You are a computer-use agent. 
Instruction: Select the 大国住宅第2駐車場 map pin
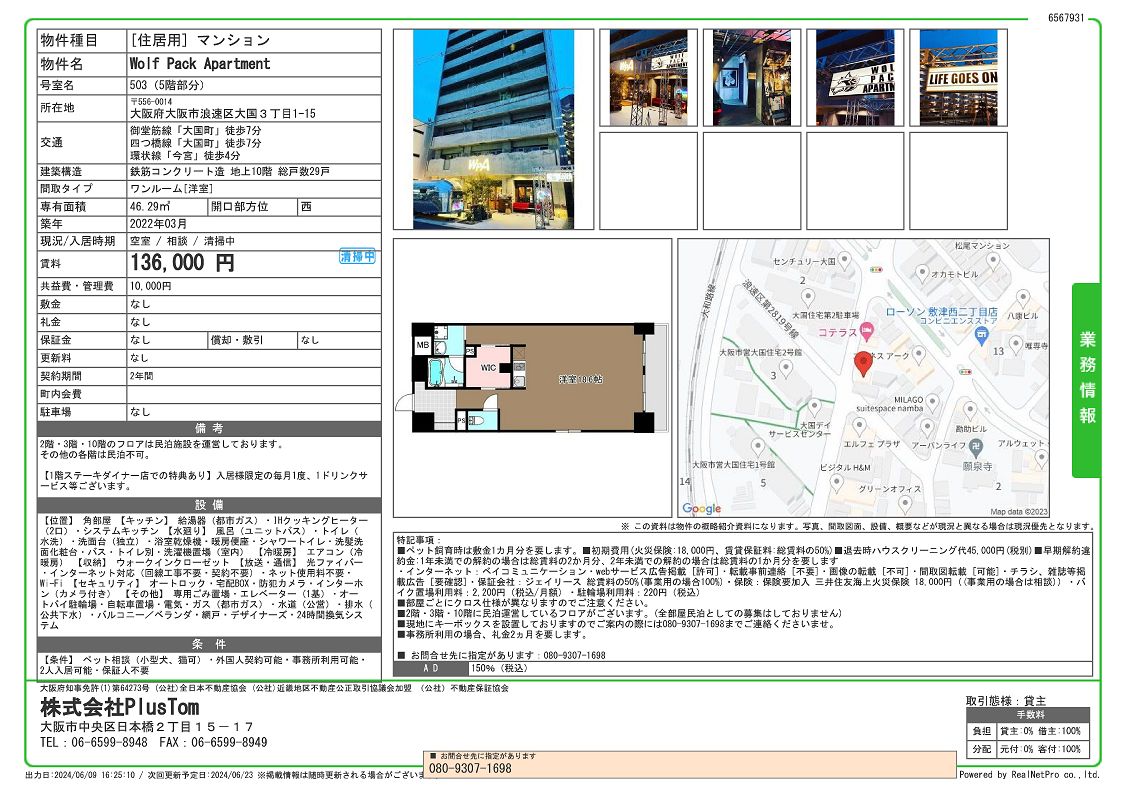coord(808,298)
